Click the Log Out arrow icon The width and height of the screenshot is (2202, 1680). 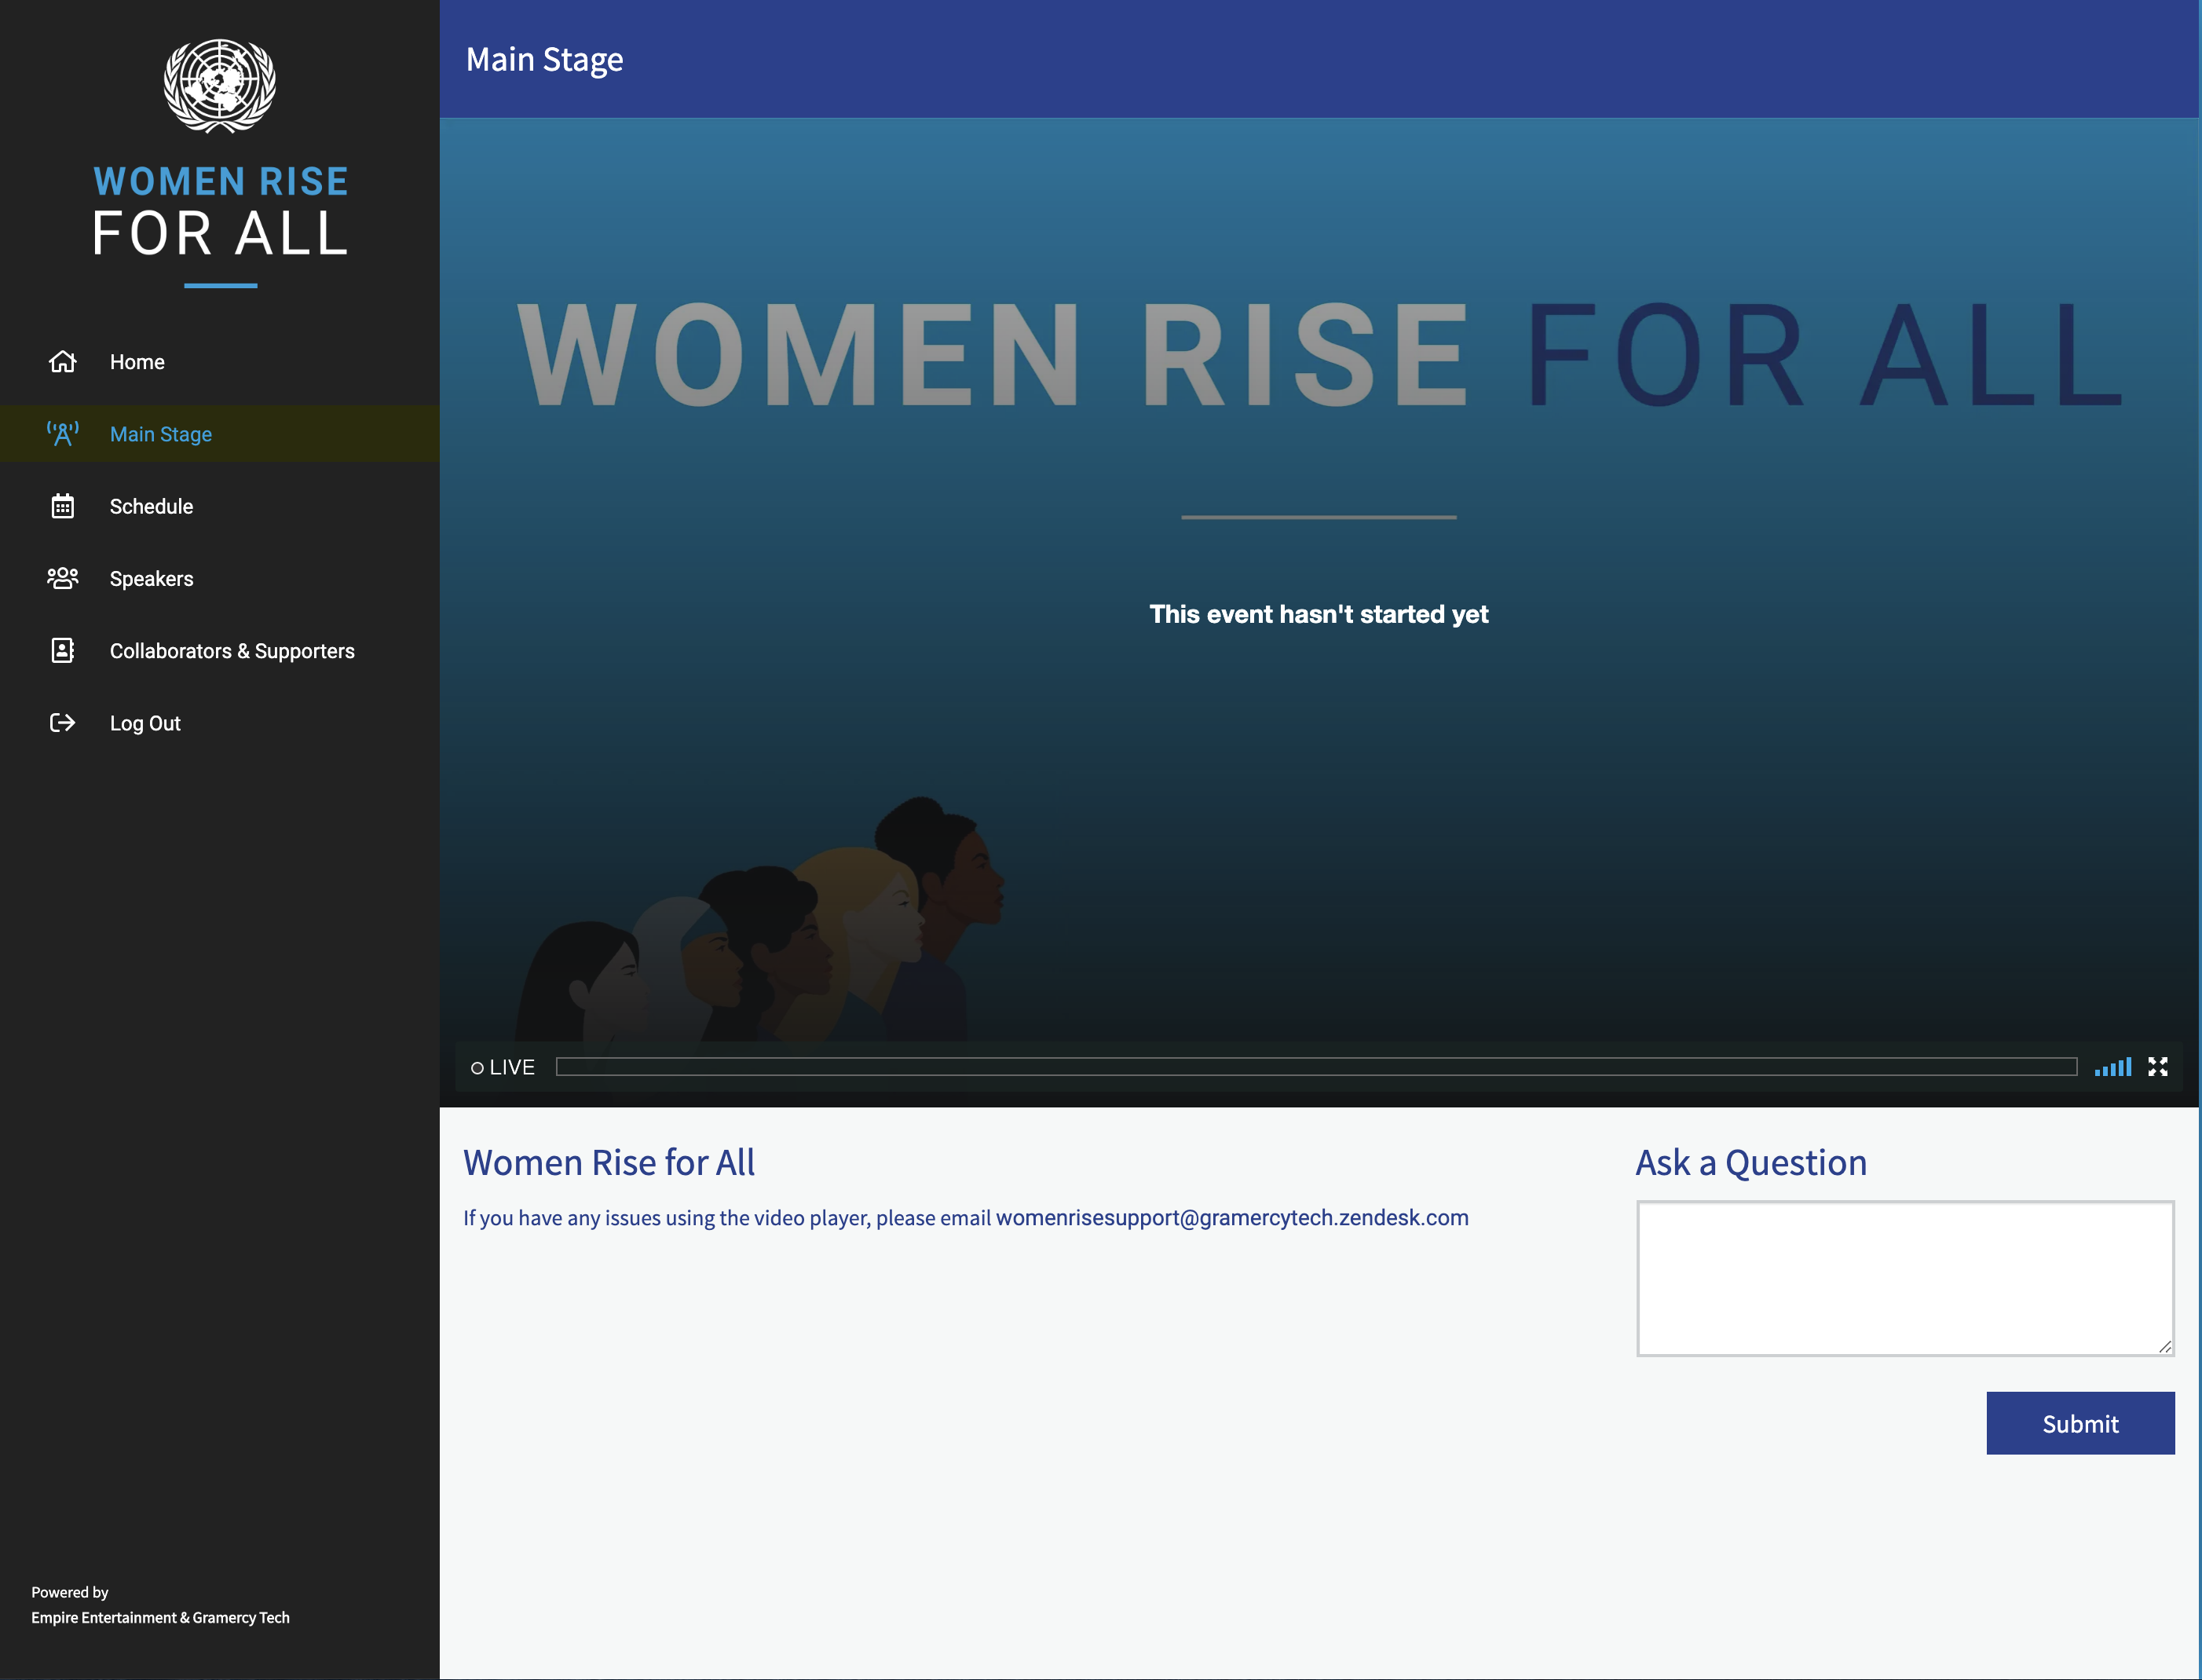(62, 723)
